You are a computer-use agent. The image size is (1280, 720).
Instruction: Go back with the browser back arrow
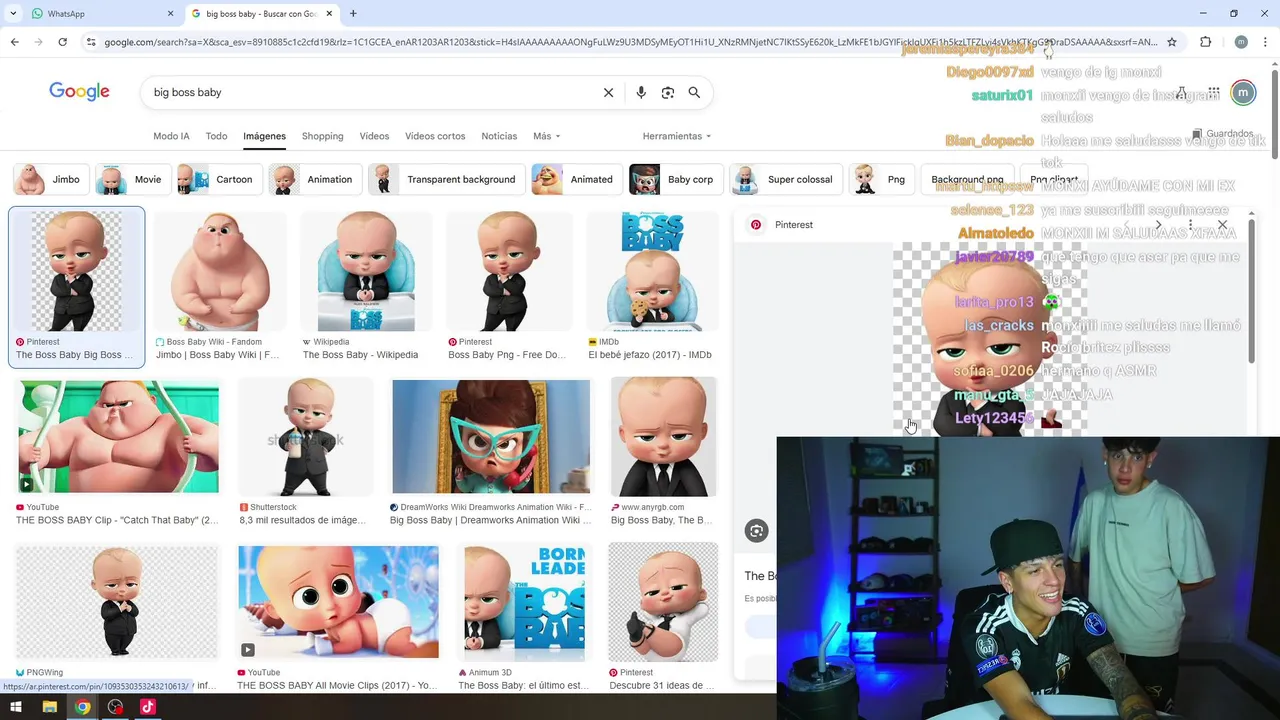[14, 42]
